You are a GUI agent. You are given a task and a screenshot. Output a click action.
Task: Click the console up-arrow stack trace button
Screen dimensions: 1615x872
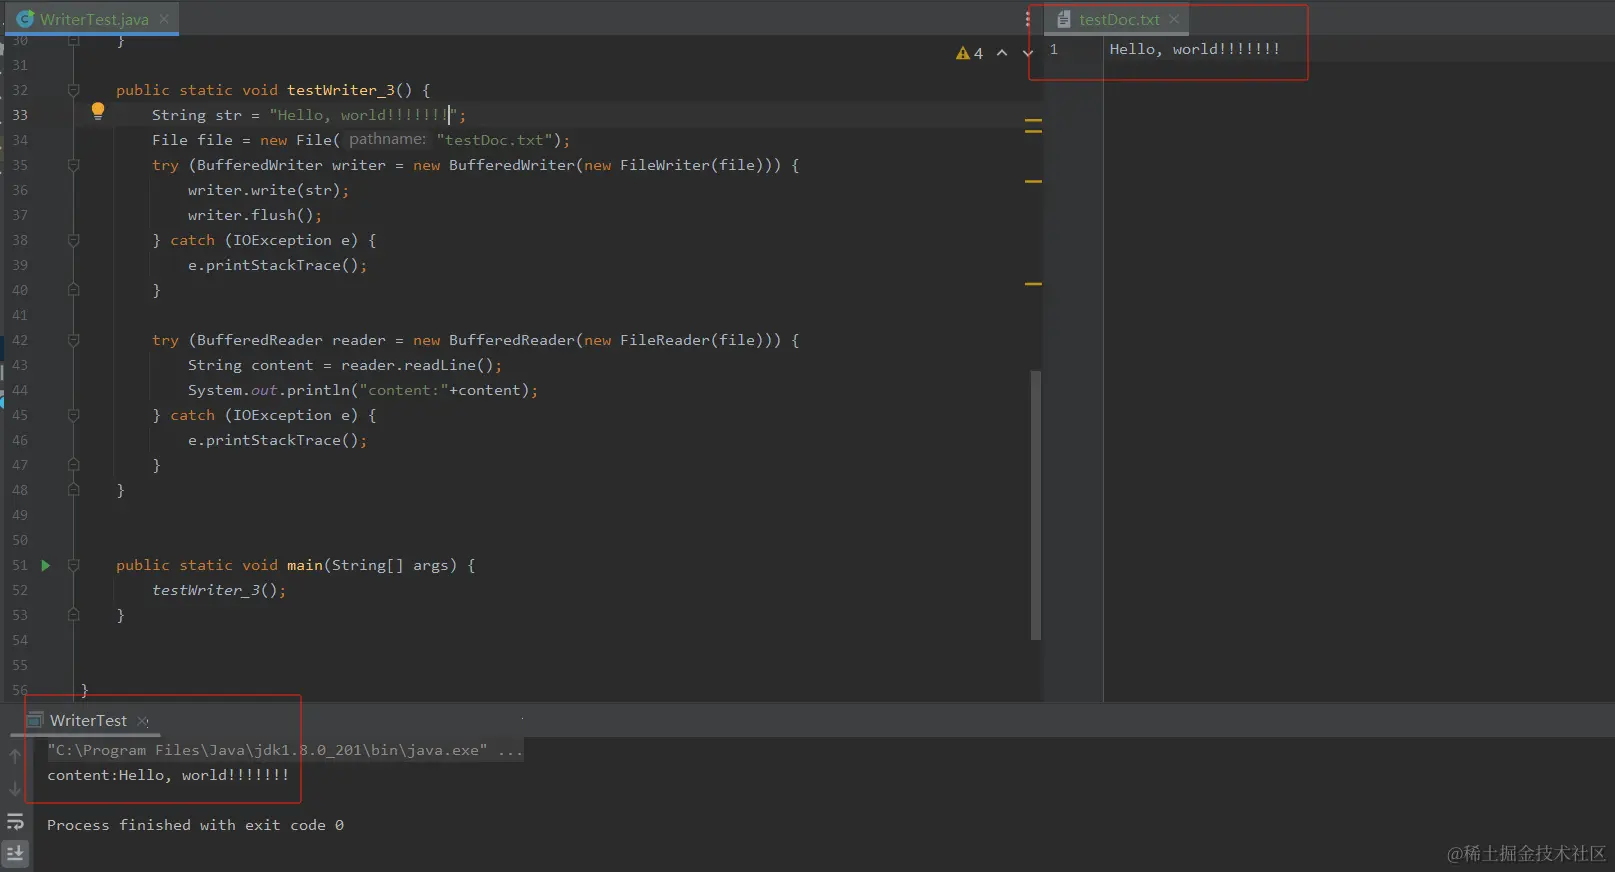[x=15, y=756]
